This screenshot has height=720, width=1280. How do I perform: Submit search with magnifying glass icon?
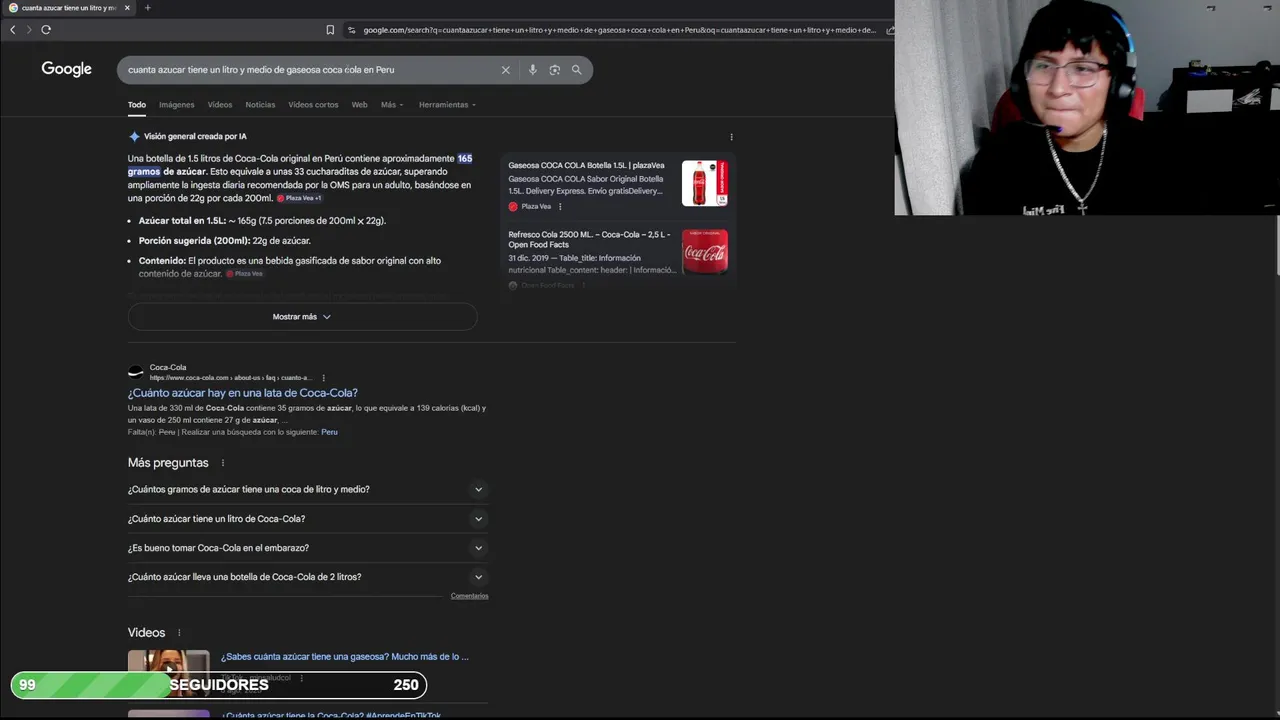click(x=576, y=70)
